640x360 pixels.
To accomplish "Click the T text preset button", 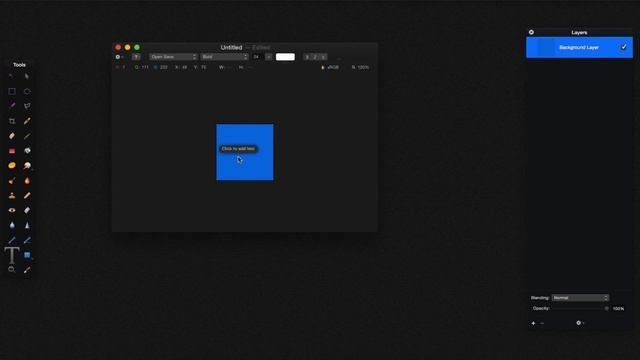I will click(x=136, y=57).
